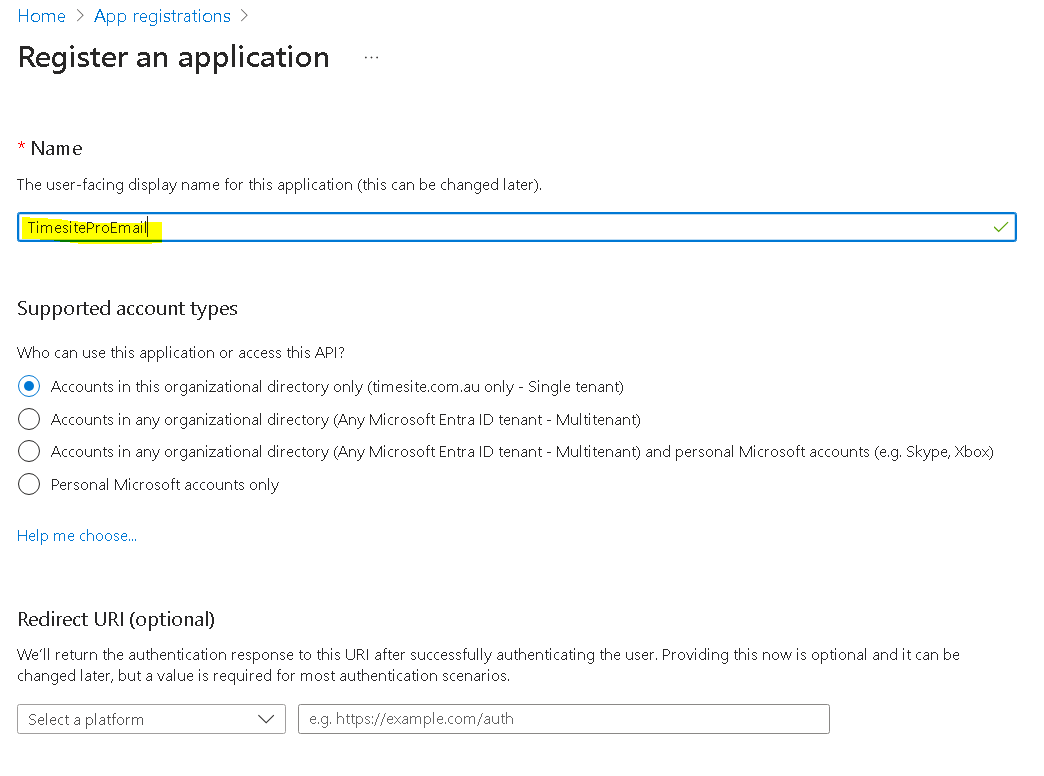Click the Supported account types heading

click(127, 308)
